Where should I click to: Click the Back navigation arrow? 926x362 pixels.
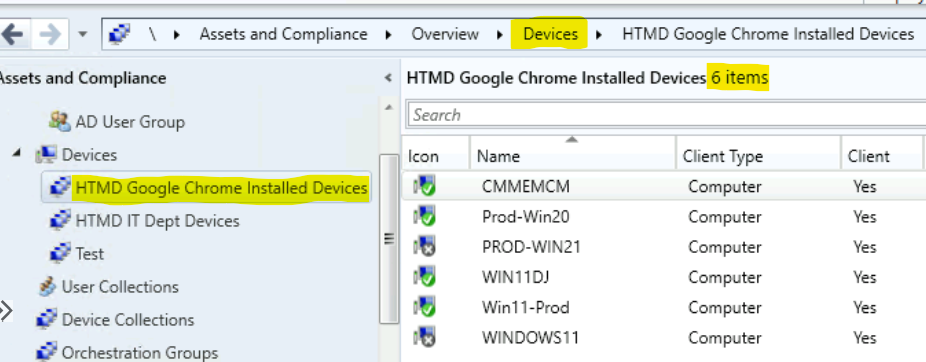(12, 34)
